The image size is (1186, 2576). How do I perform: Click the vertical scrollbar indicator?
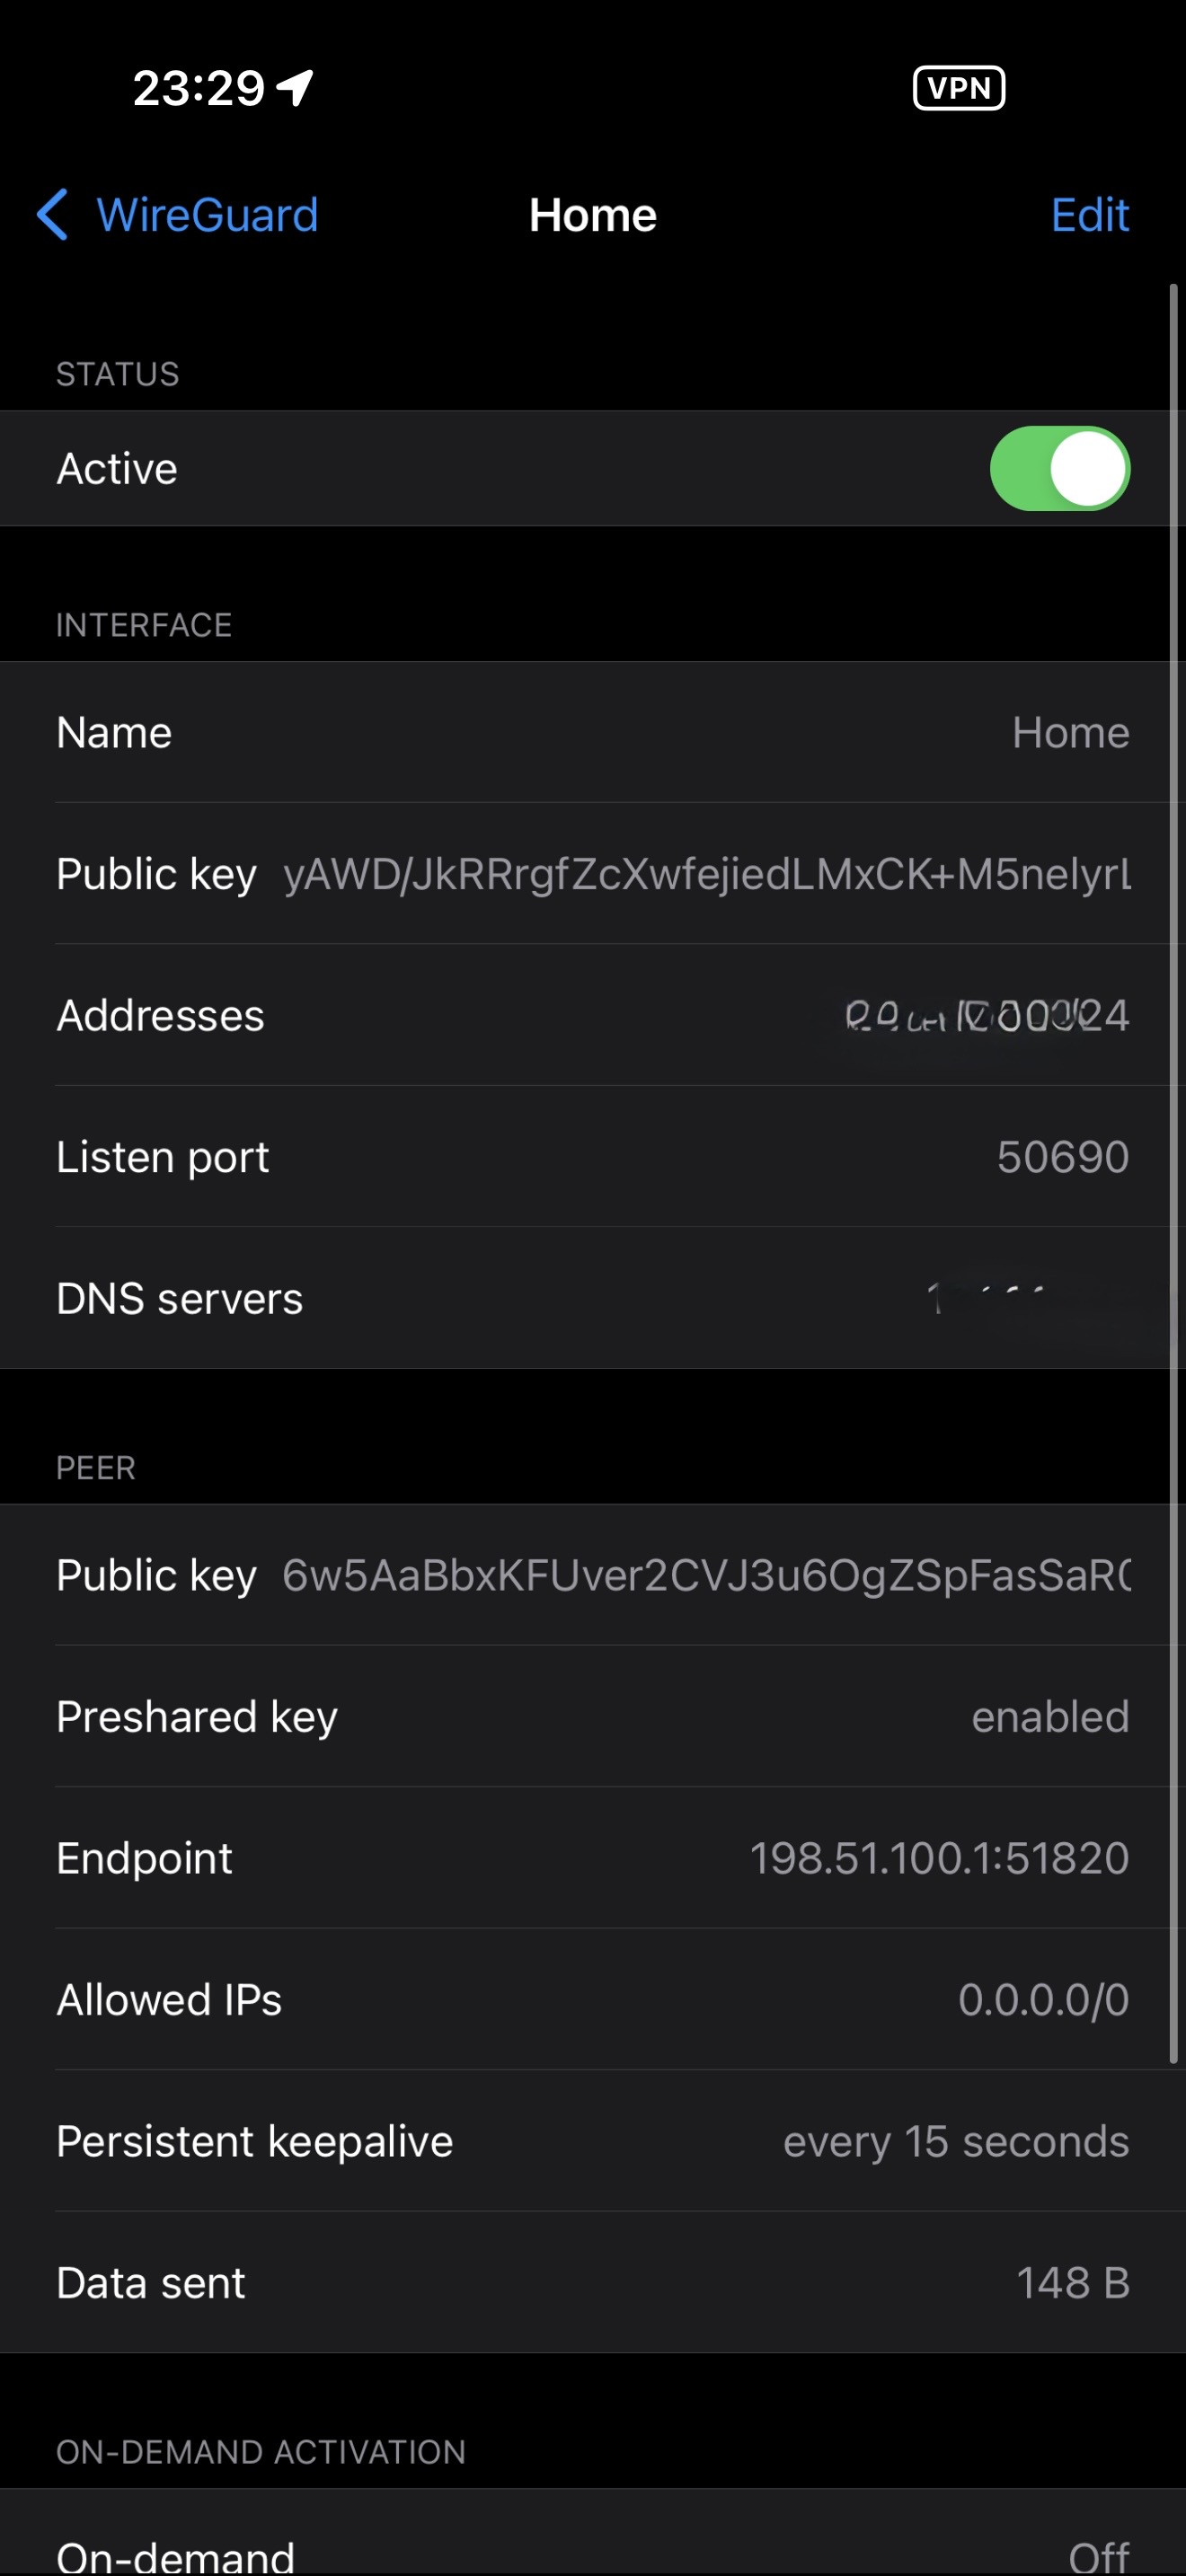click(x=1174, y=1170)
